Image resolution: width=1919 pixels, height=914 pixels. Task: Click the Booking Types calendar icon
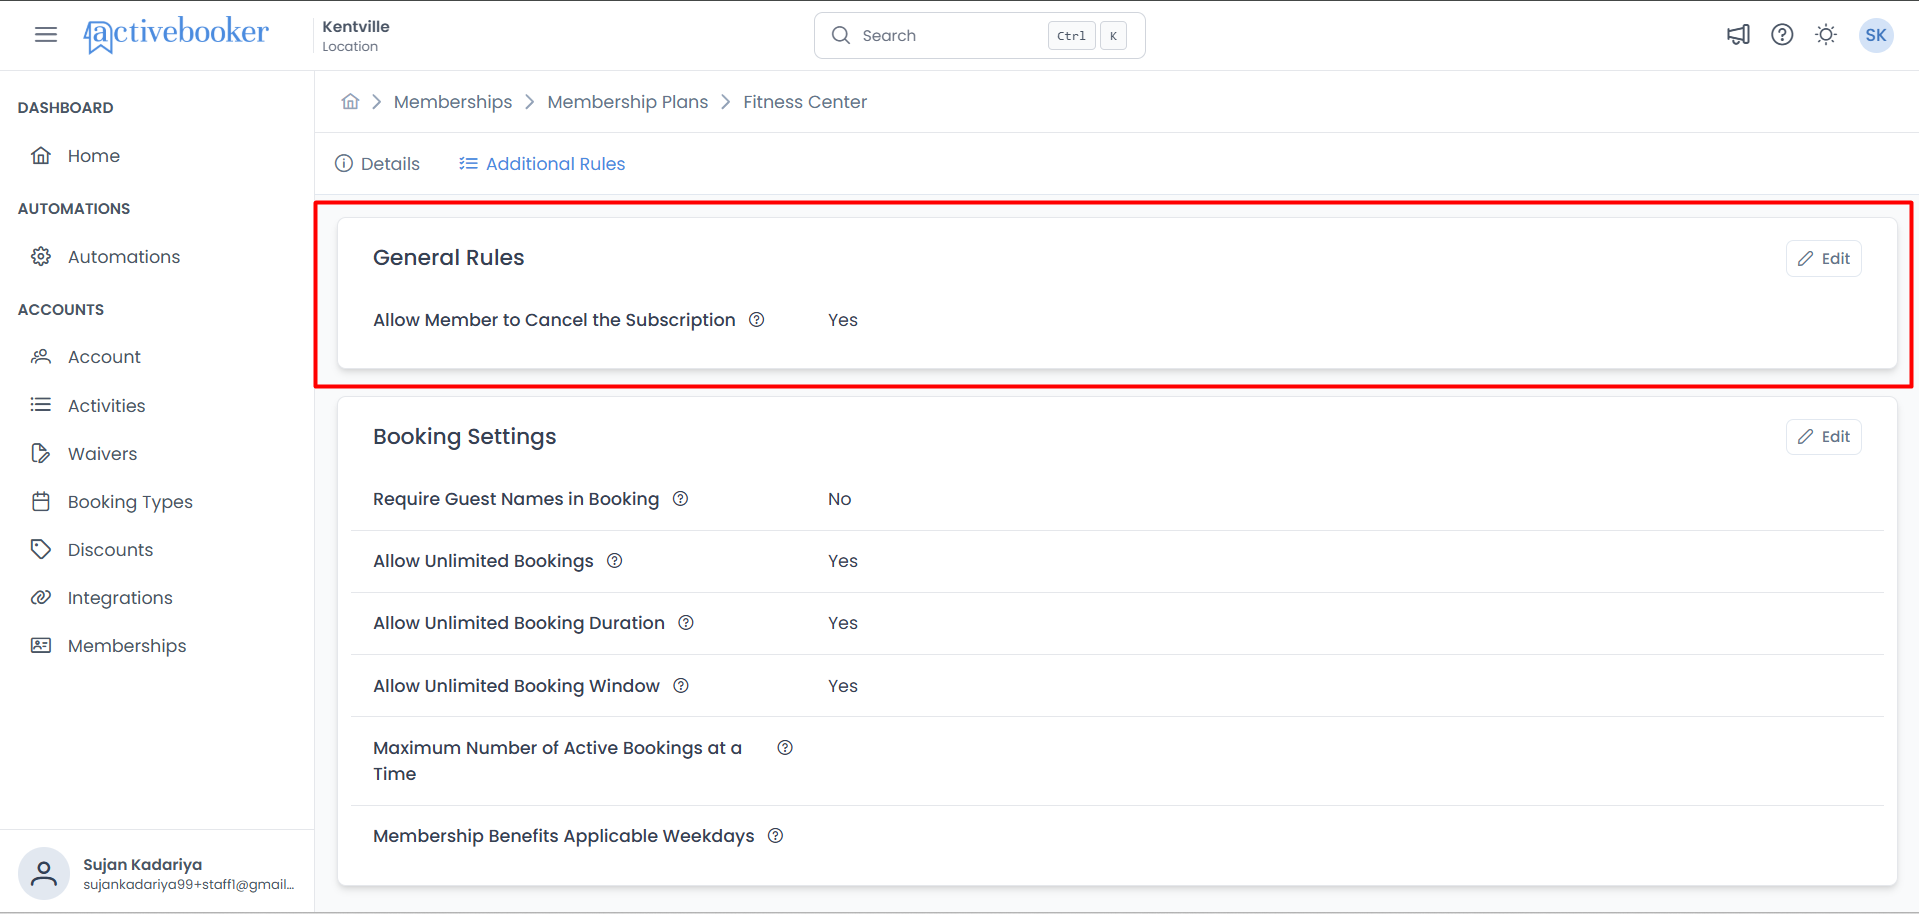tap(41, 501)
